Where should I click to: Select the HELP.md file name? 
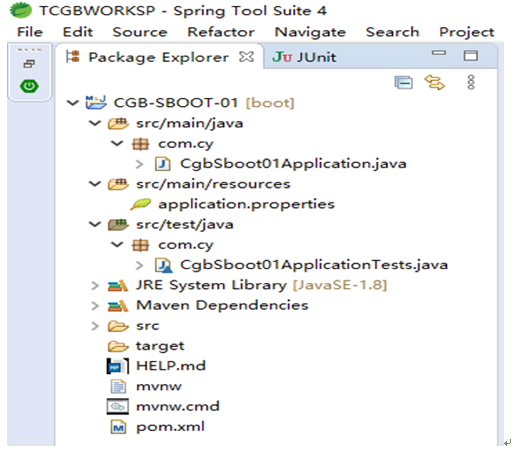[x=171, y=366]
